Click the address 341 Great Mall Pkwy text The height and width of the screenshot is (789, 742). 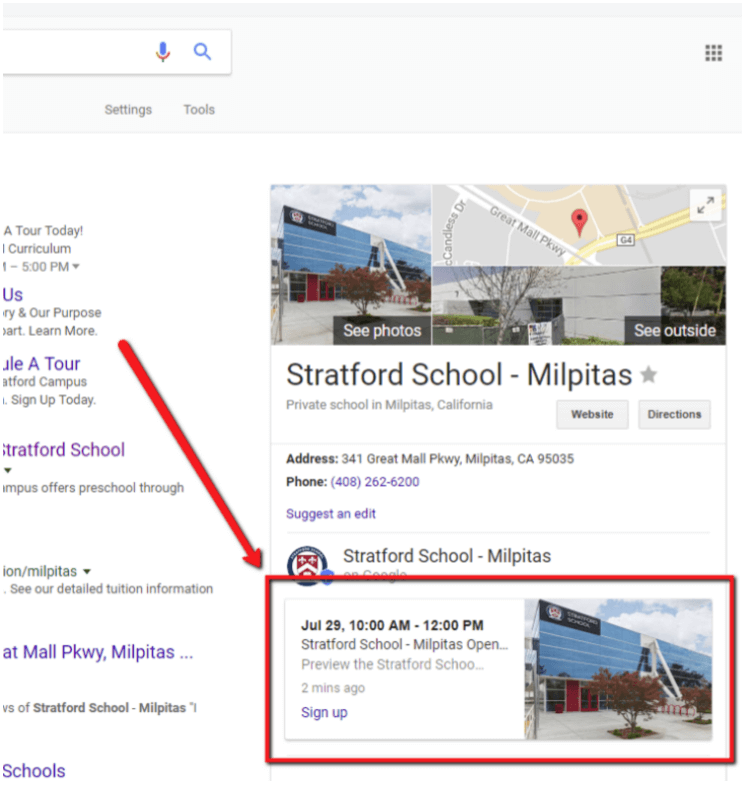[x=457, y=459]
